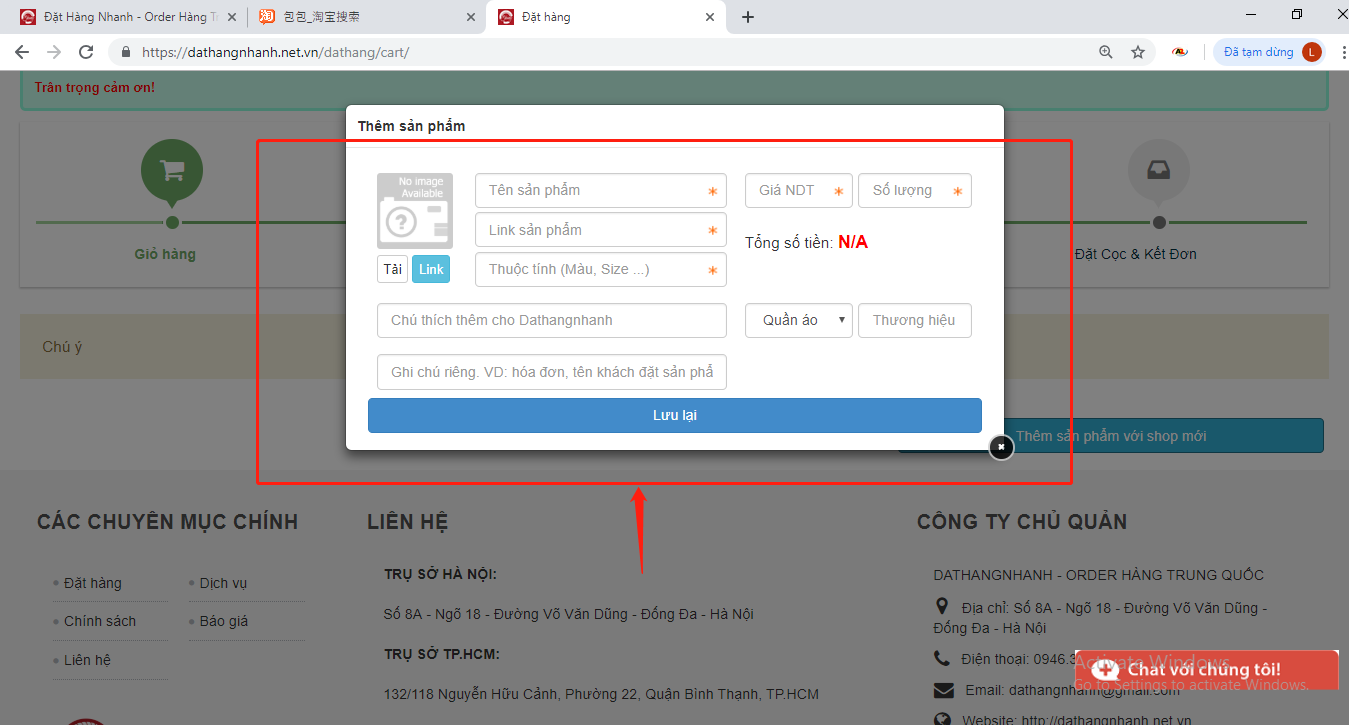
Task: Open the Báo giá footer link
Action: pos(224,621)
